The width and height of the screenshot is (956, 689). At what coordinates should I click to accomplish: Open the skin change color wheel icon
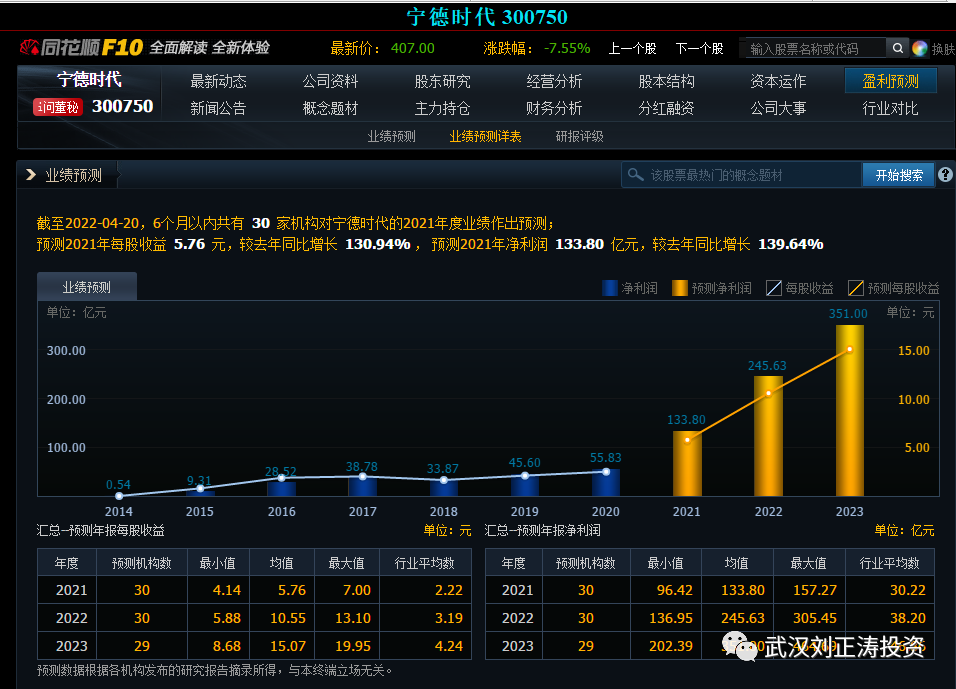pyautogui.click(x=919, y=48)
